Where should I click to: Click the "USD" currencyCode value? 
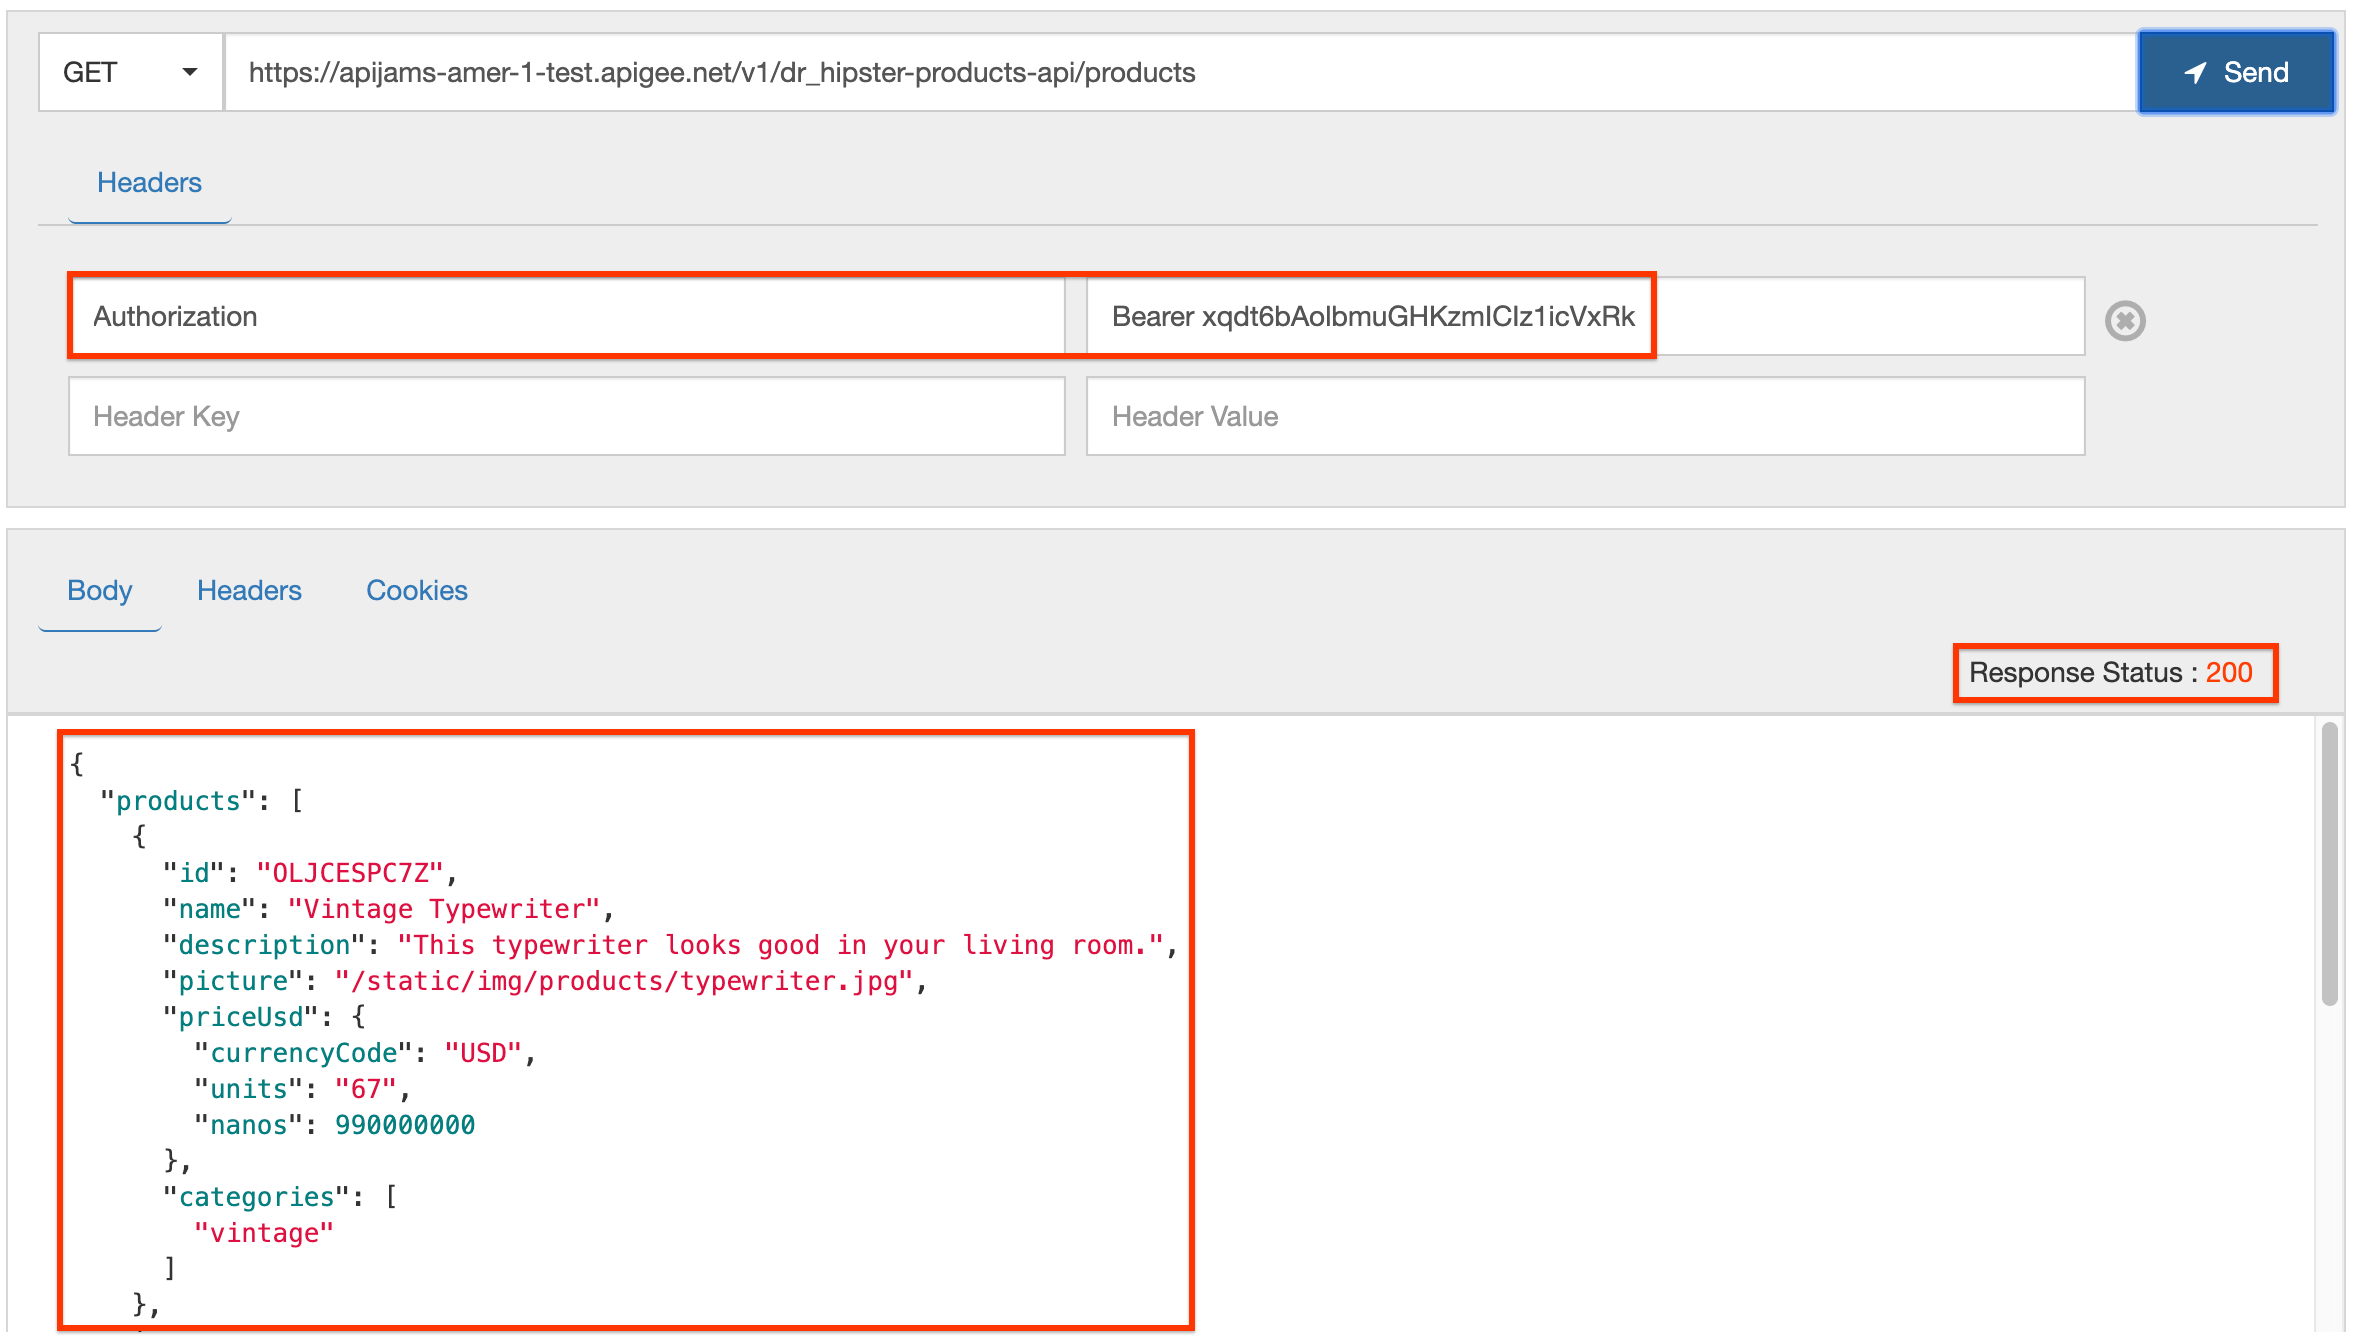pos(483,1053)
